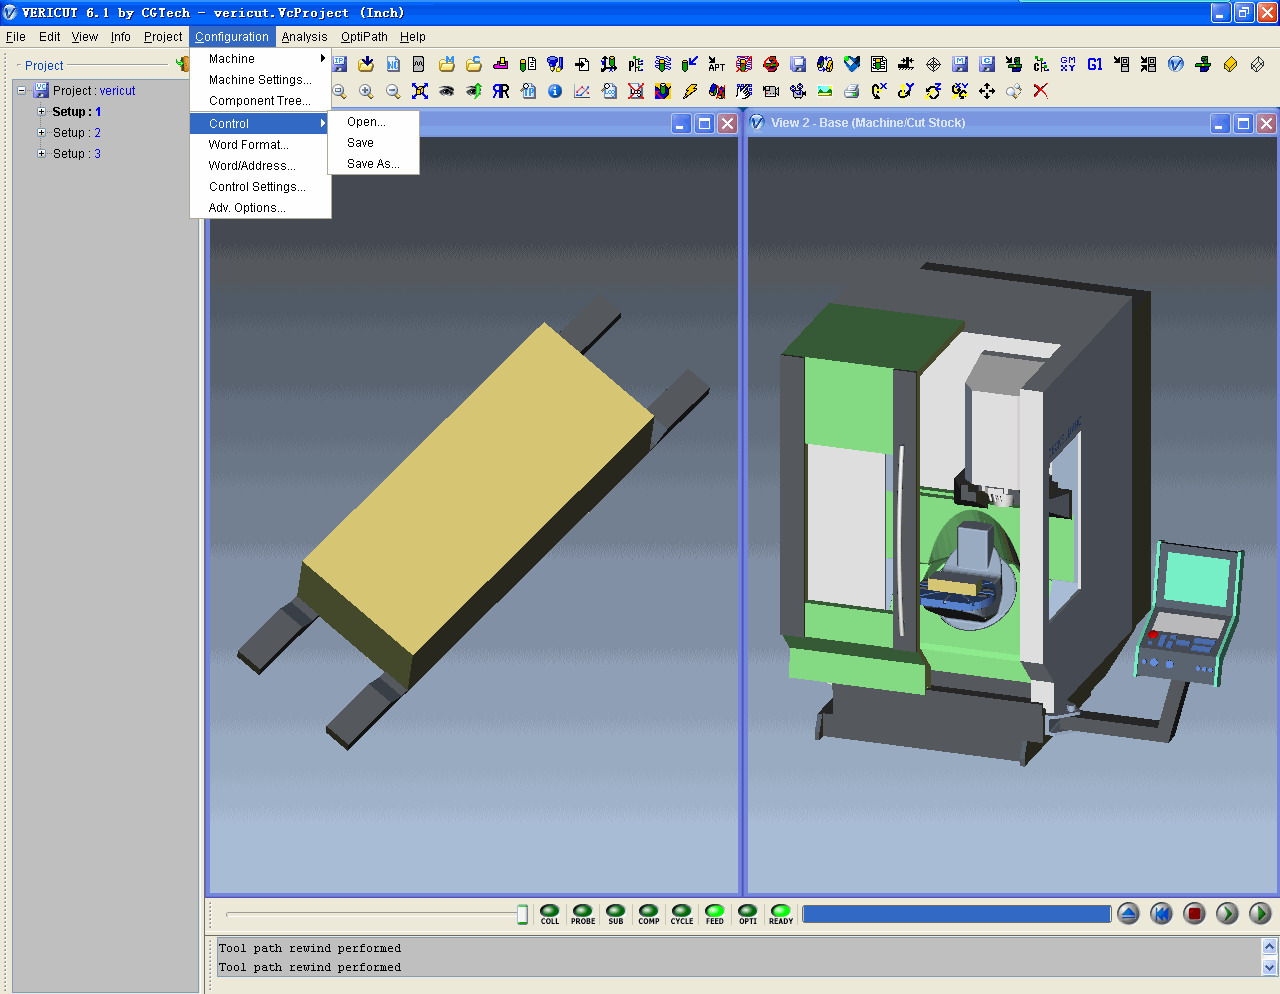Click the Single Step play button

1227,913
